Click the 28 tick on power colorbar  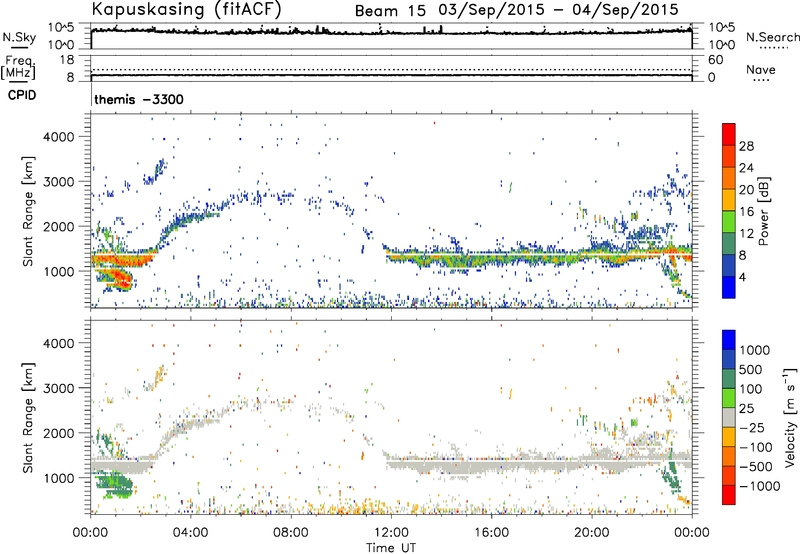click(x=746, y=146)
